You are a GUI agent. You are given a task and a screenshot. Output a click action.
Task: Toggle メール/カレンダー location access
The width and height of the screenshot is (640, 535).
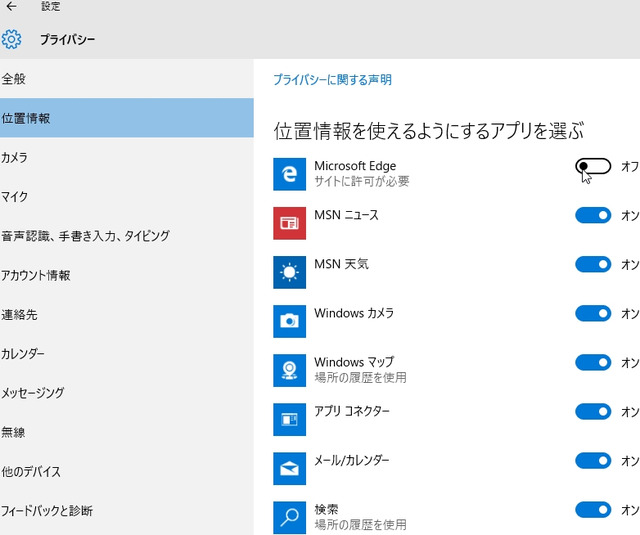pyautogui.click(x=593, y=460)
